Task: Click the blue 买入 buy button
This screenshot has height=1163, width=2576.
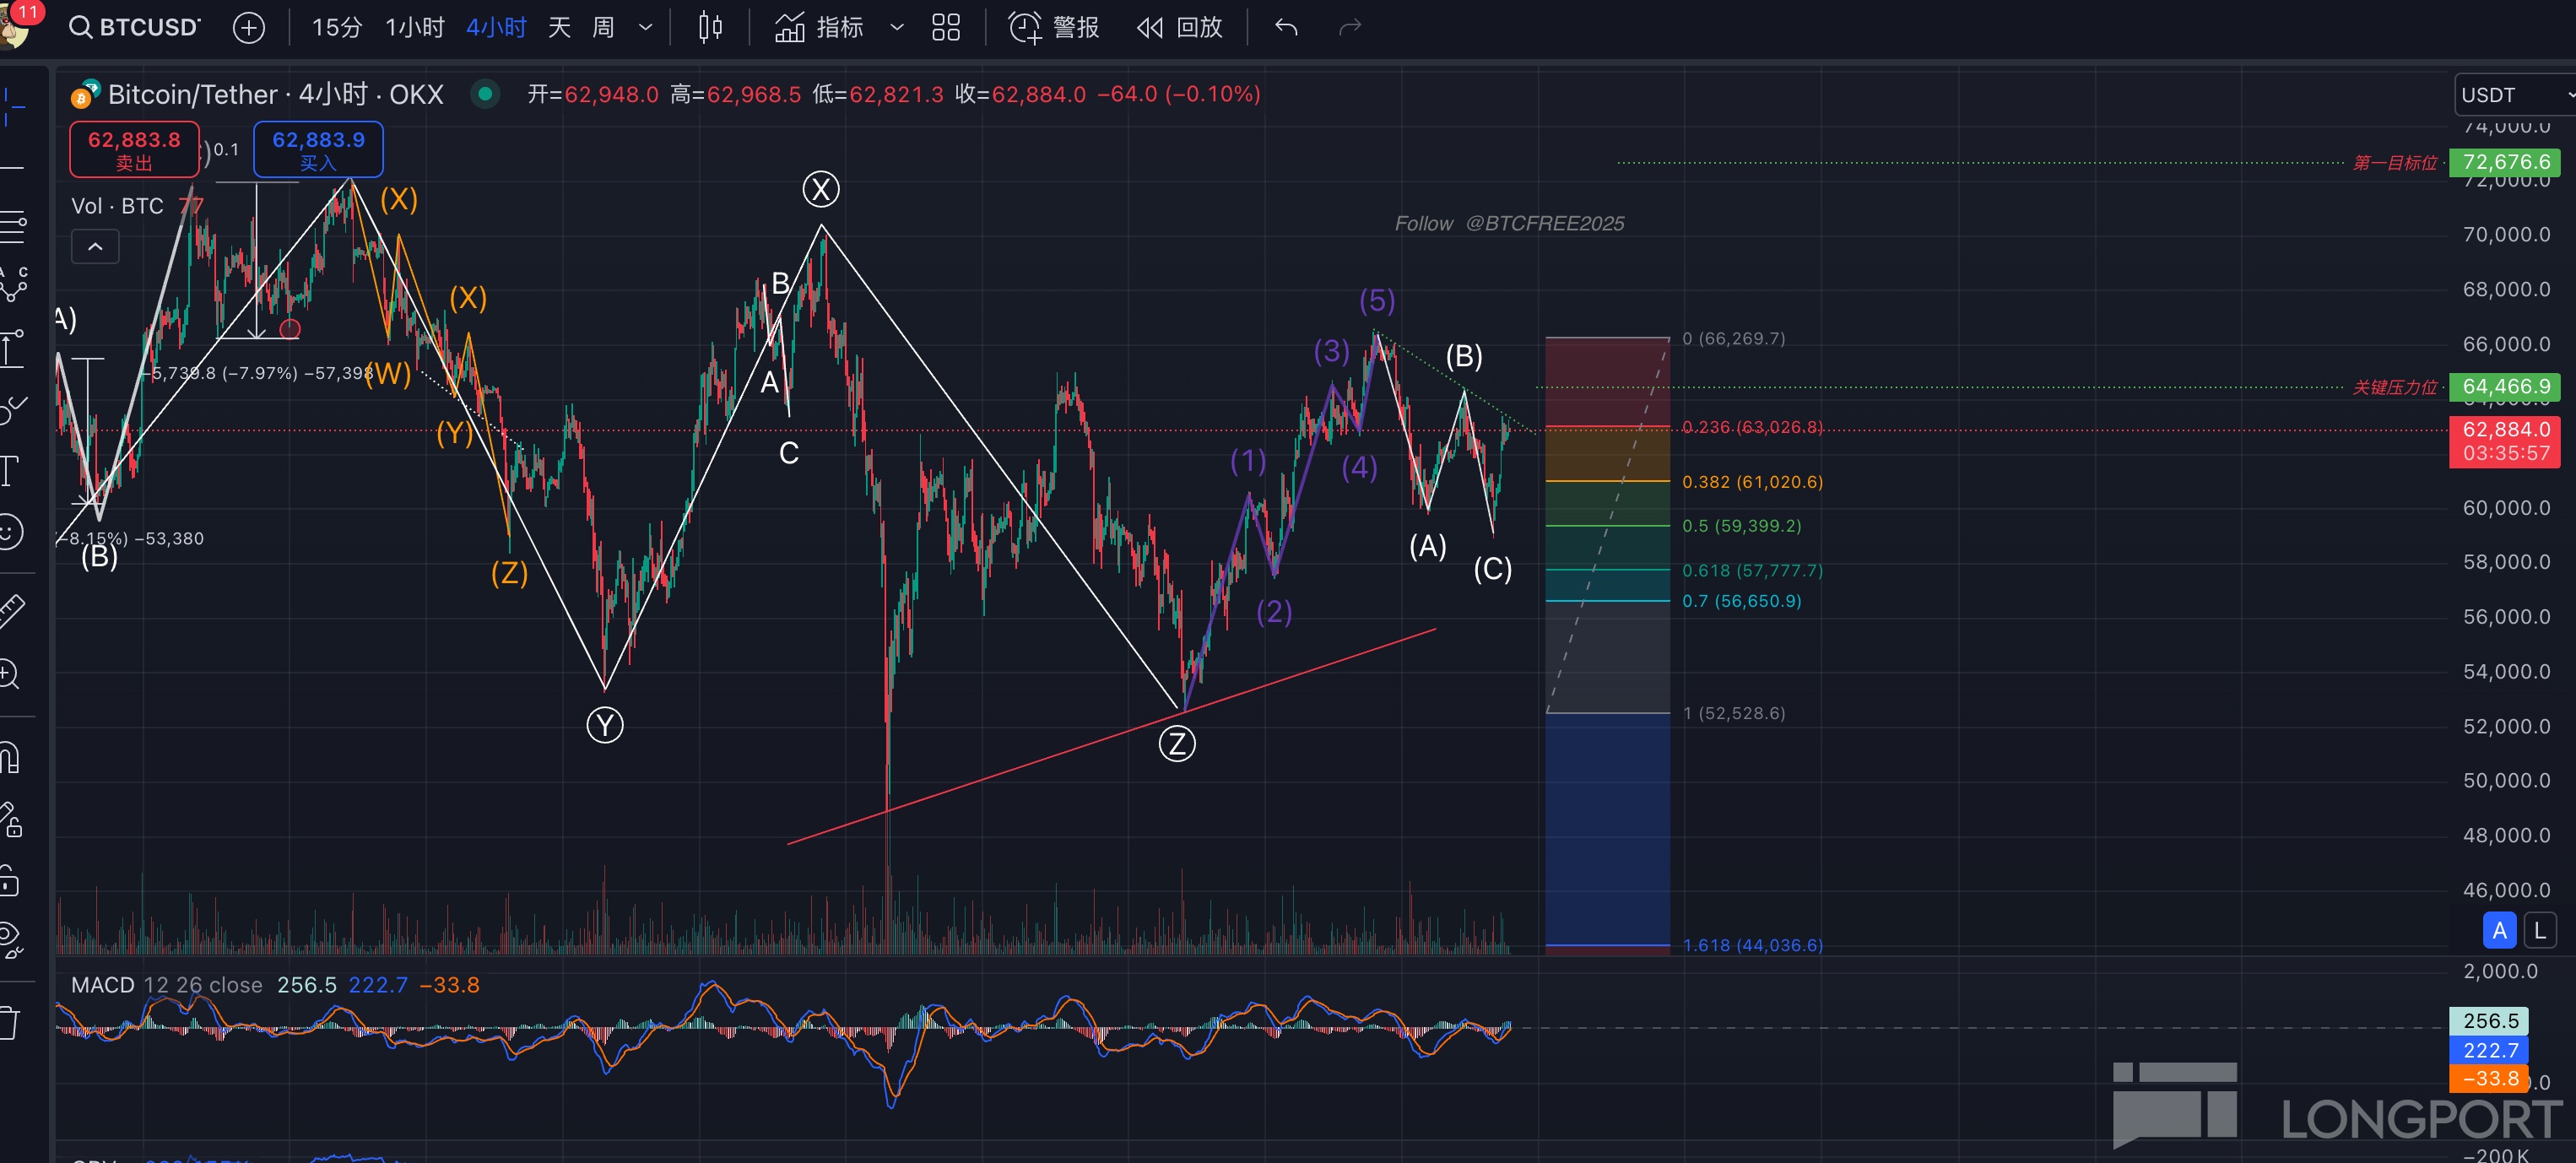Action: (318, 150)
